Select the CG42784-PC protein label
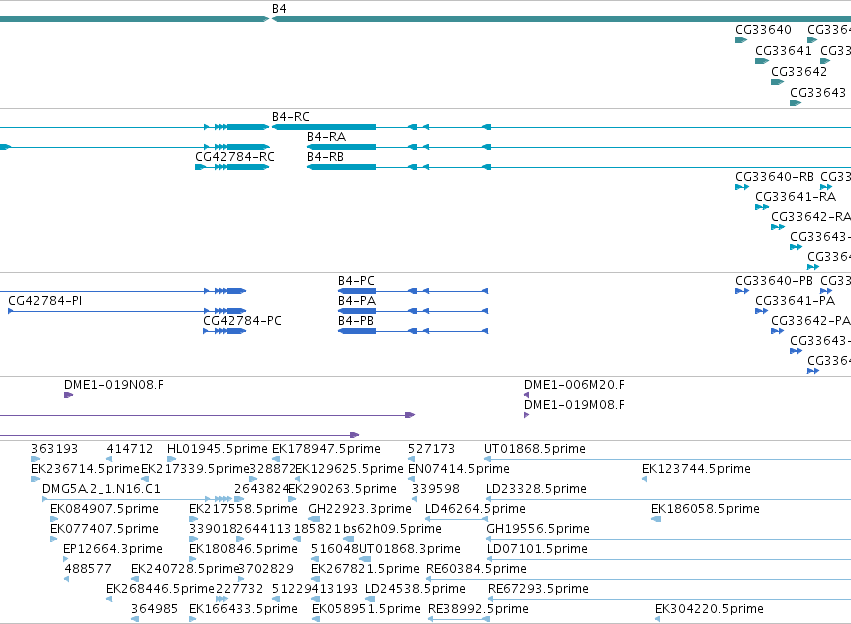The image size is (851, 624). point(243,321)
